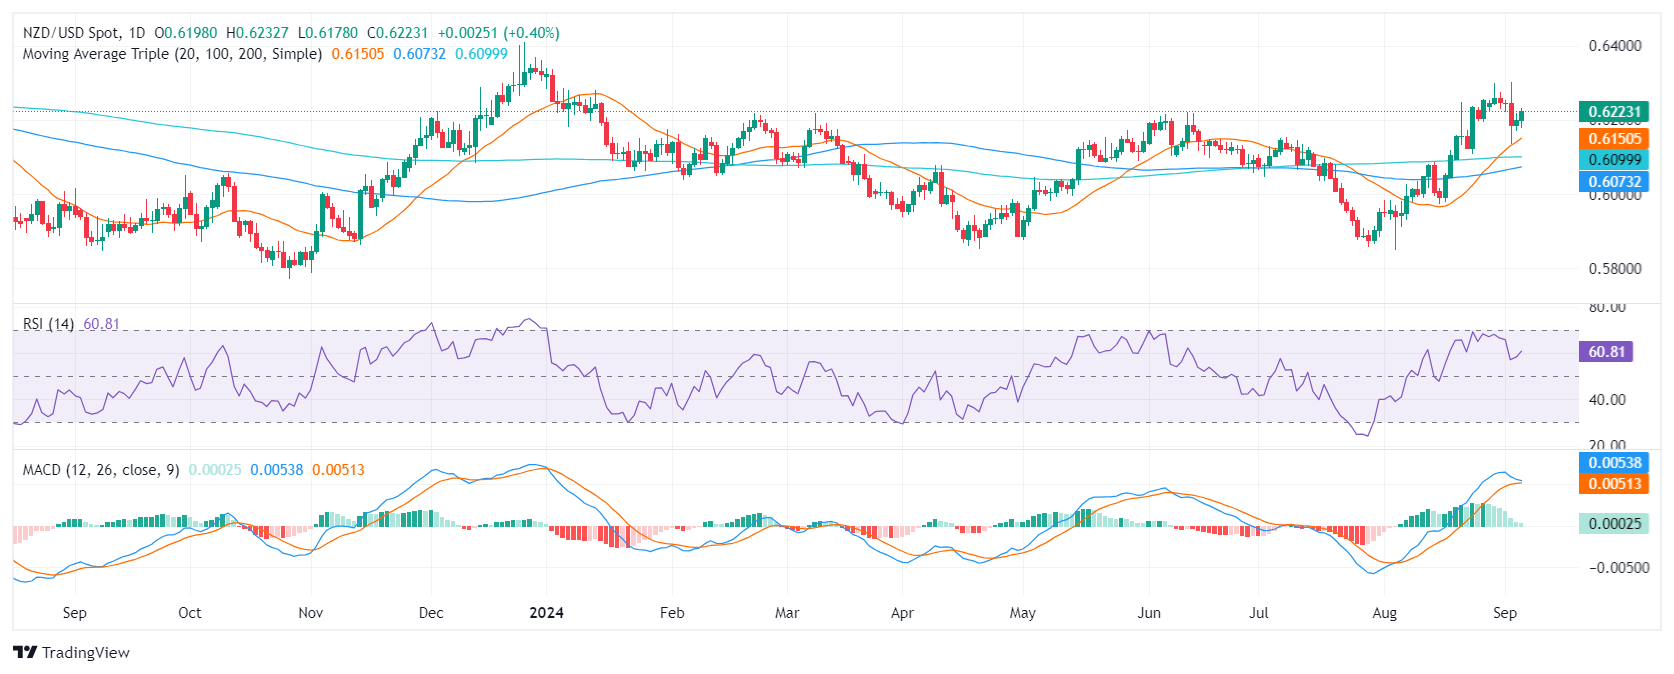Click the 0.64000 price scale label
Image resolution: width=1674 pixels, height=674 pixels.
pos(1615,46)
